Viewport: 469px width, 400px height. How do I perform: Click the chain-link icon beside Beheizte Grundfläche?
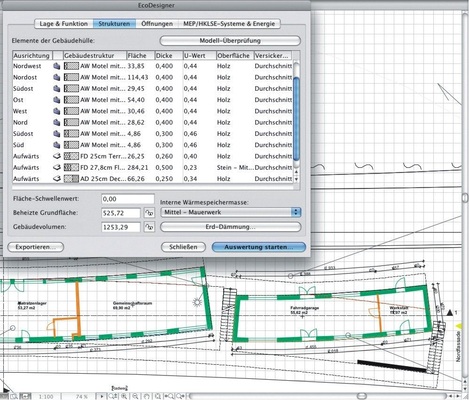149,213
